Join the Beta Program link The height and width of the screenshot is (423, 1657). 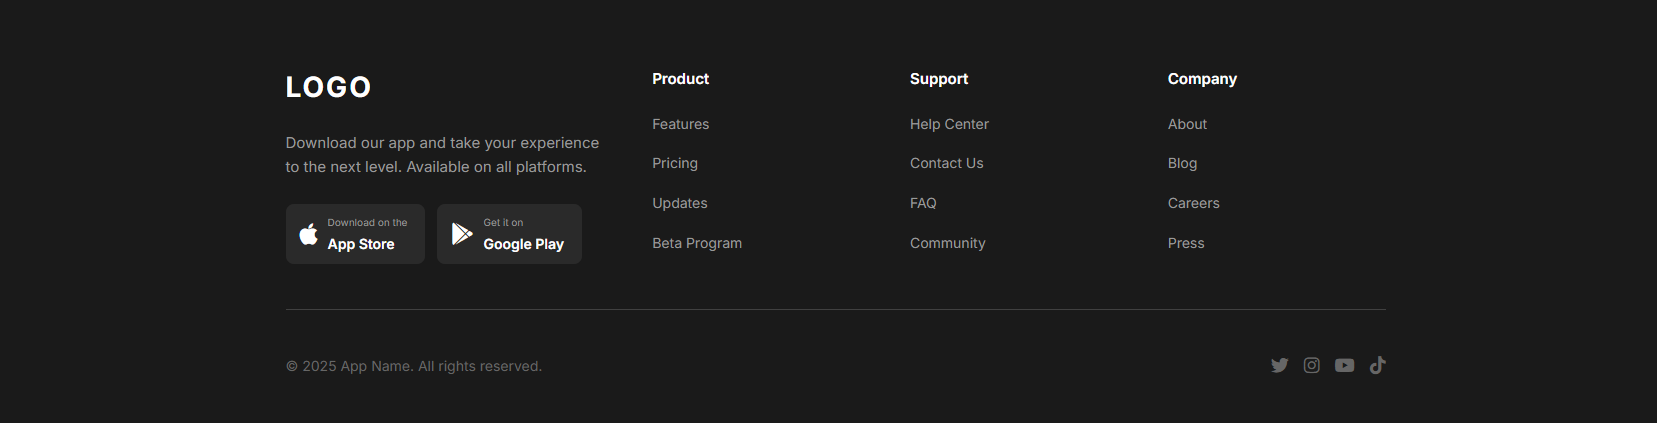(697, 243)
